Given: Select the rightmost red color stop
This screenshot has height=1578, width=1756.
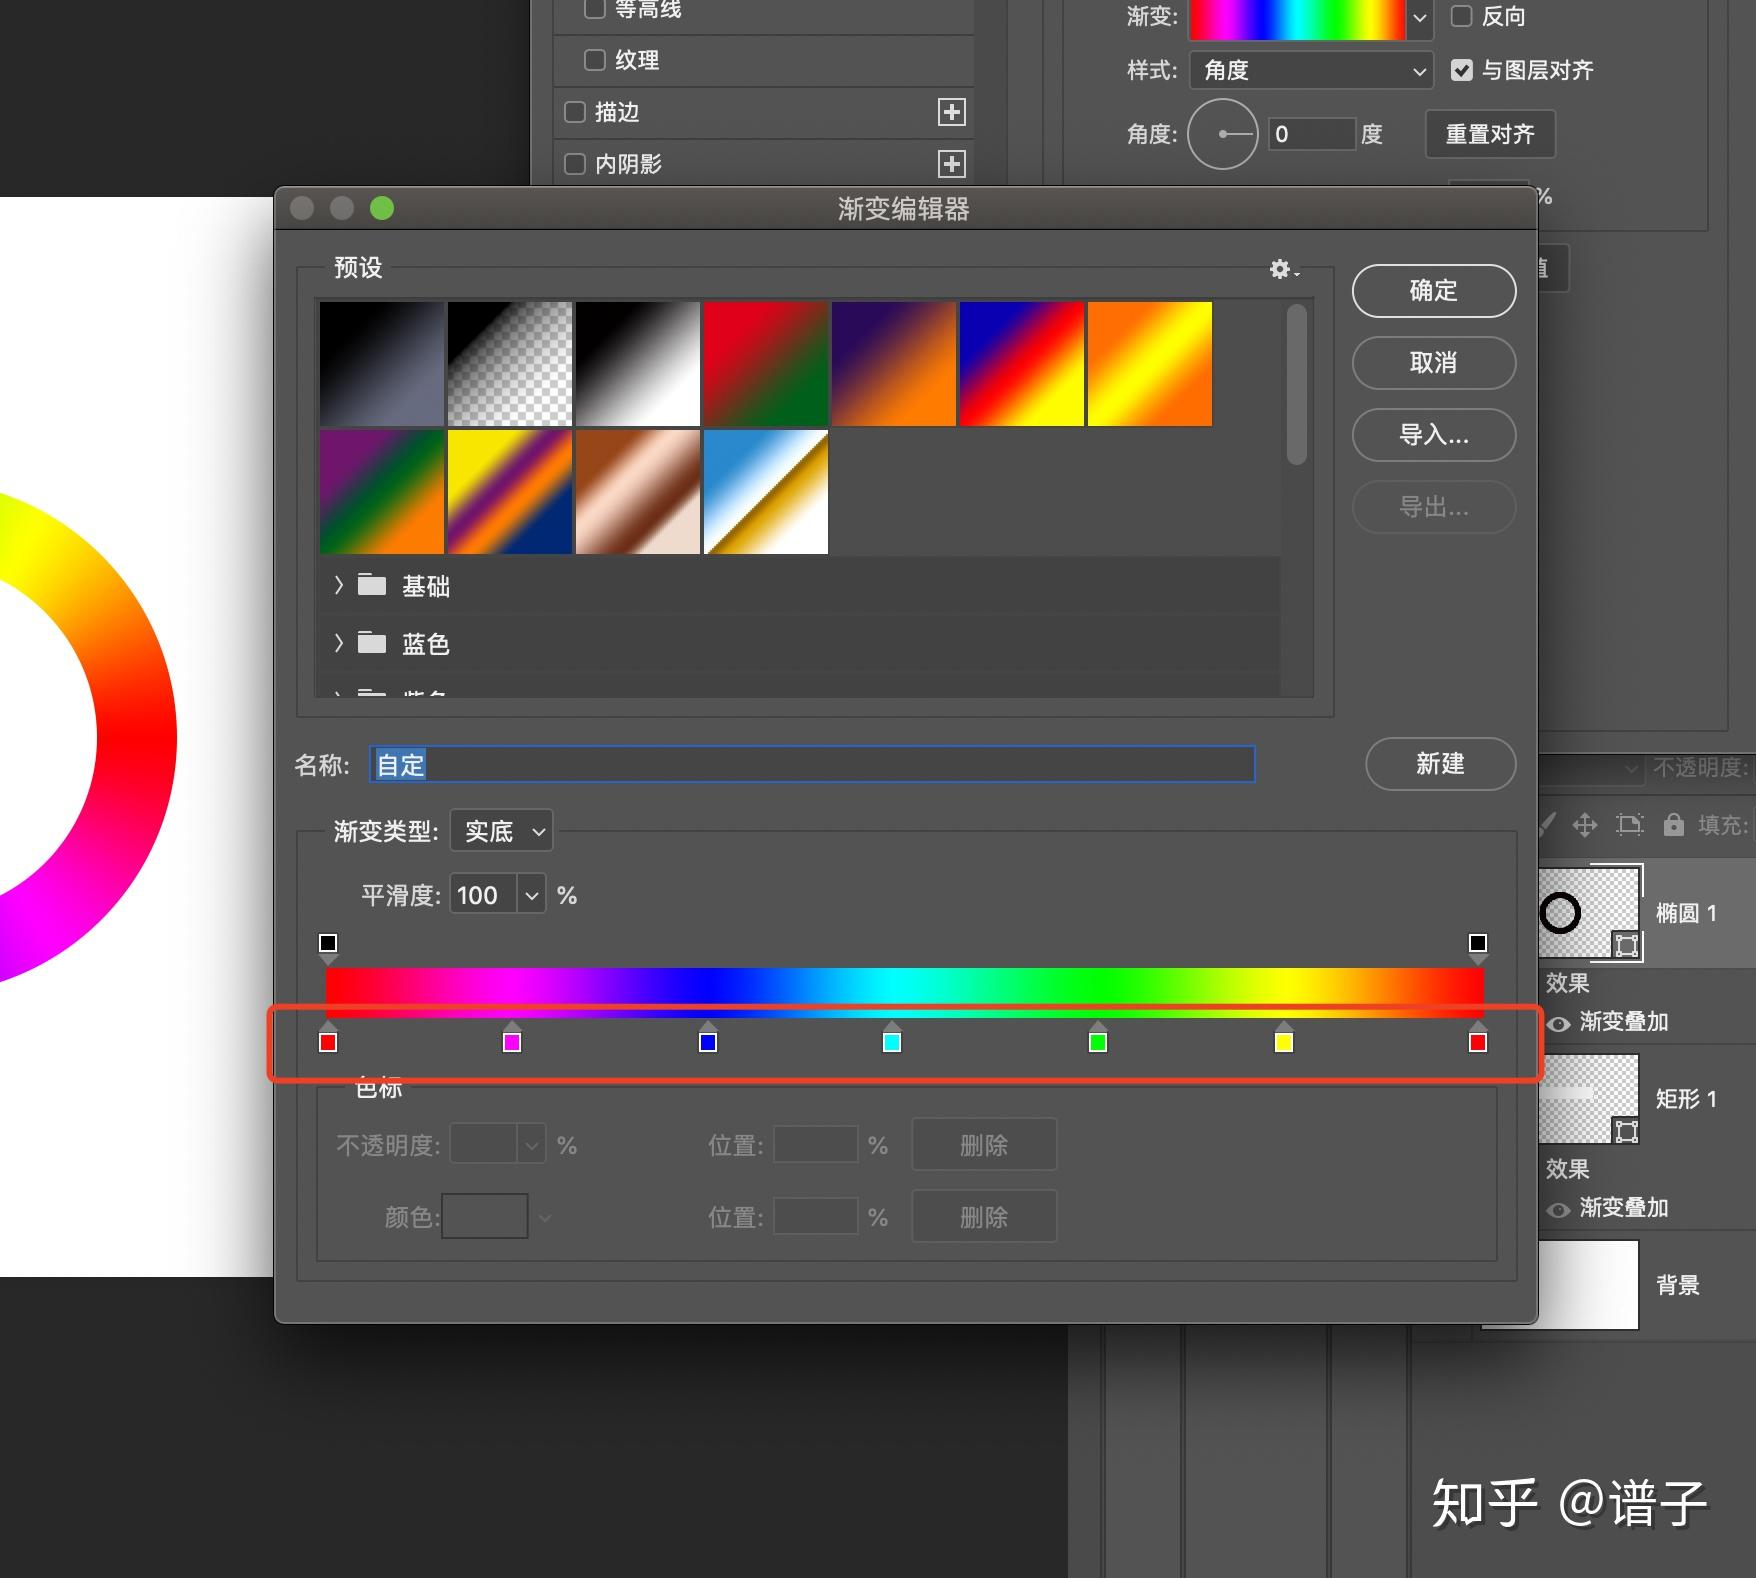Looking at the screenshot, I should tap(1478, 1040).
